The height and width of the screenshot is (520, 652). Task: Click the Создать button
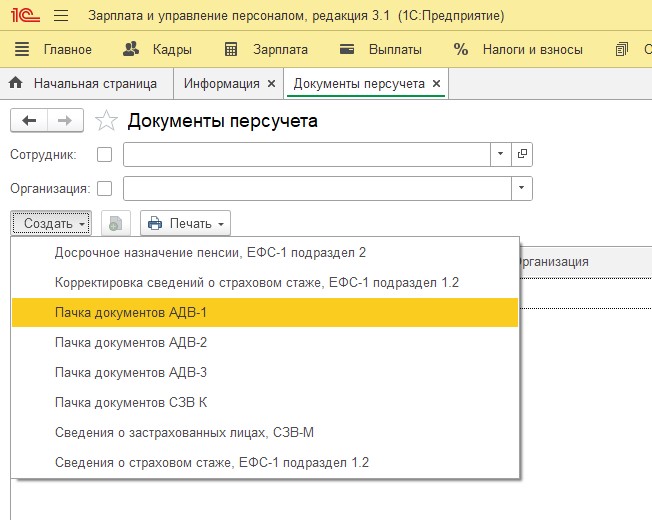(x=51, y=223)
